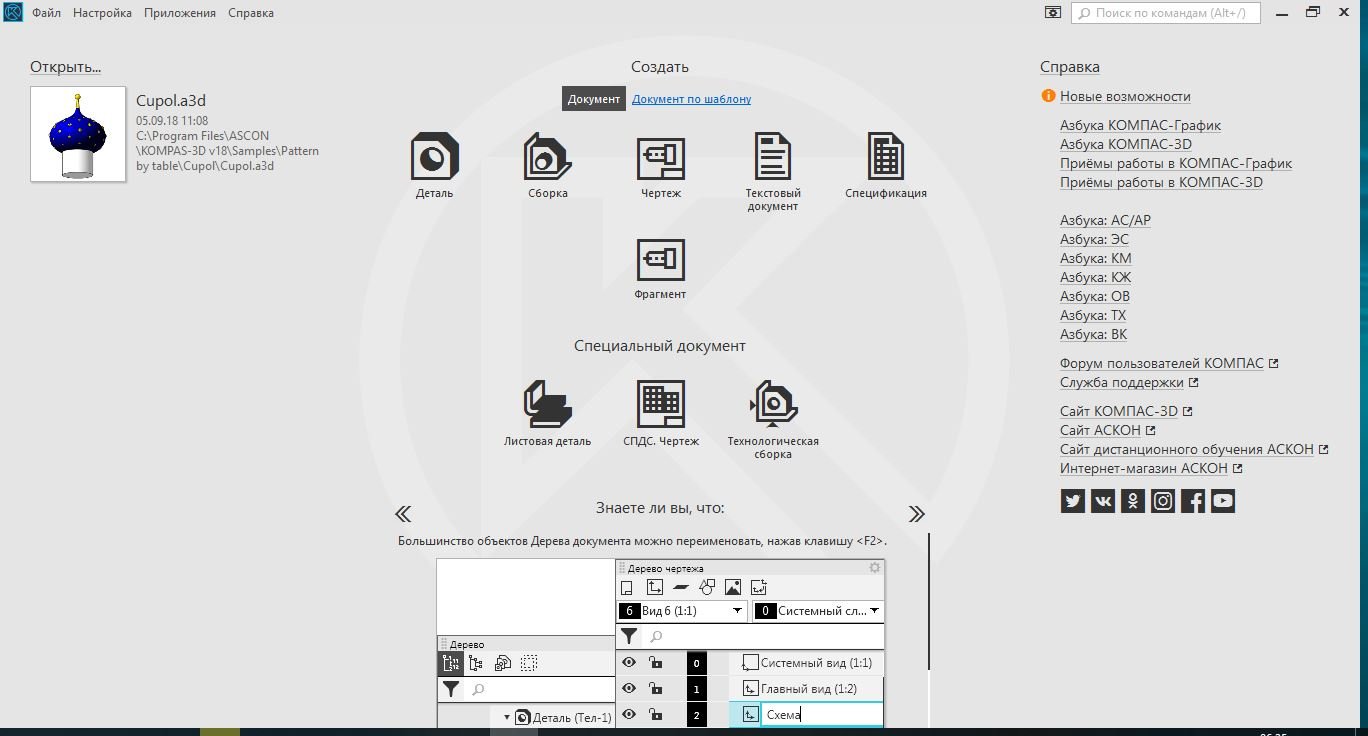Show the previous tip with left chevron
The height and width of the screenshot is (736, 1368).
pyautogui.click(x=403, y=514)
